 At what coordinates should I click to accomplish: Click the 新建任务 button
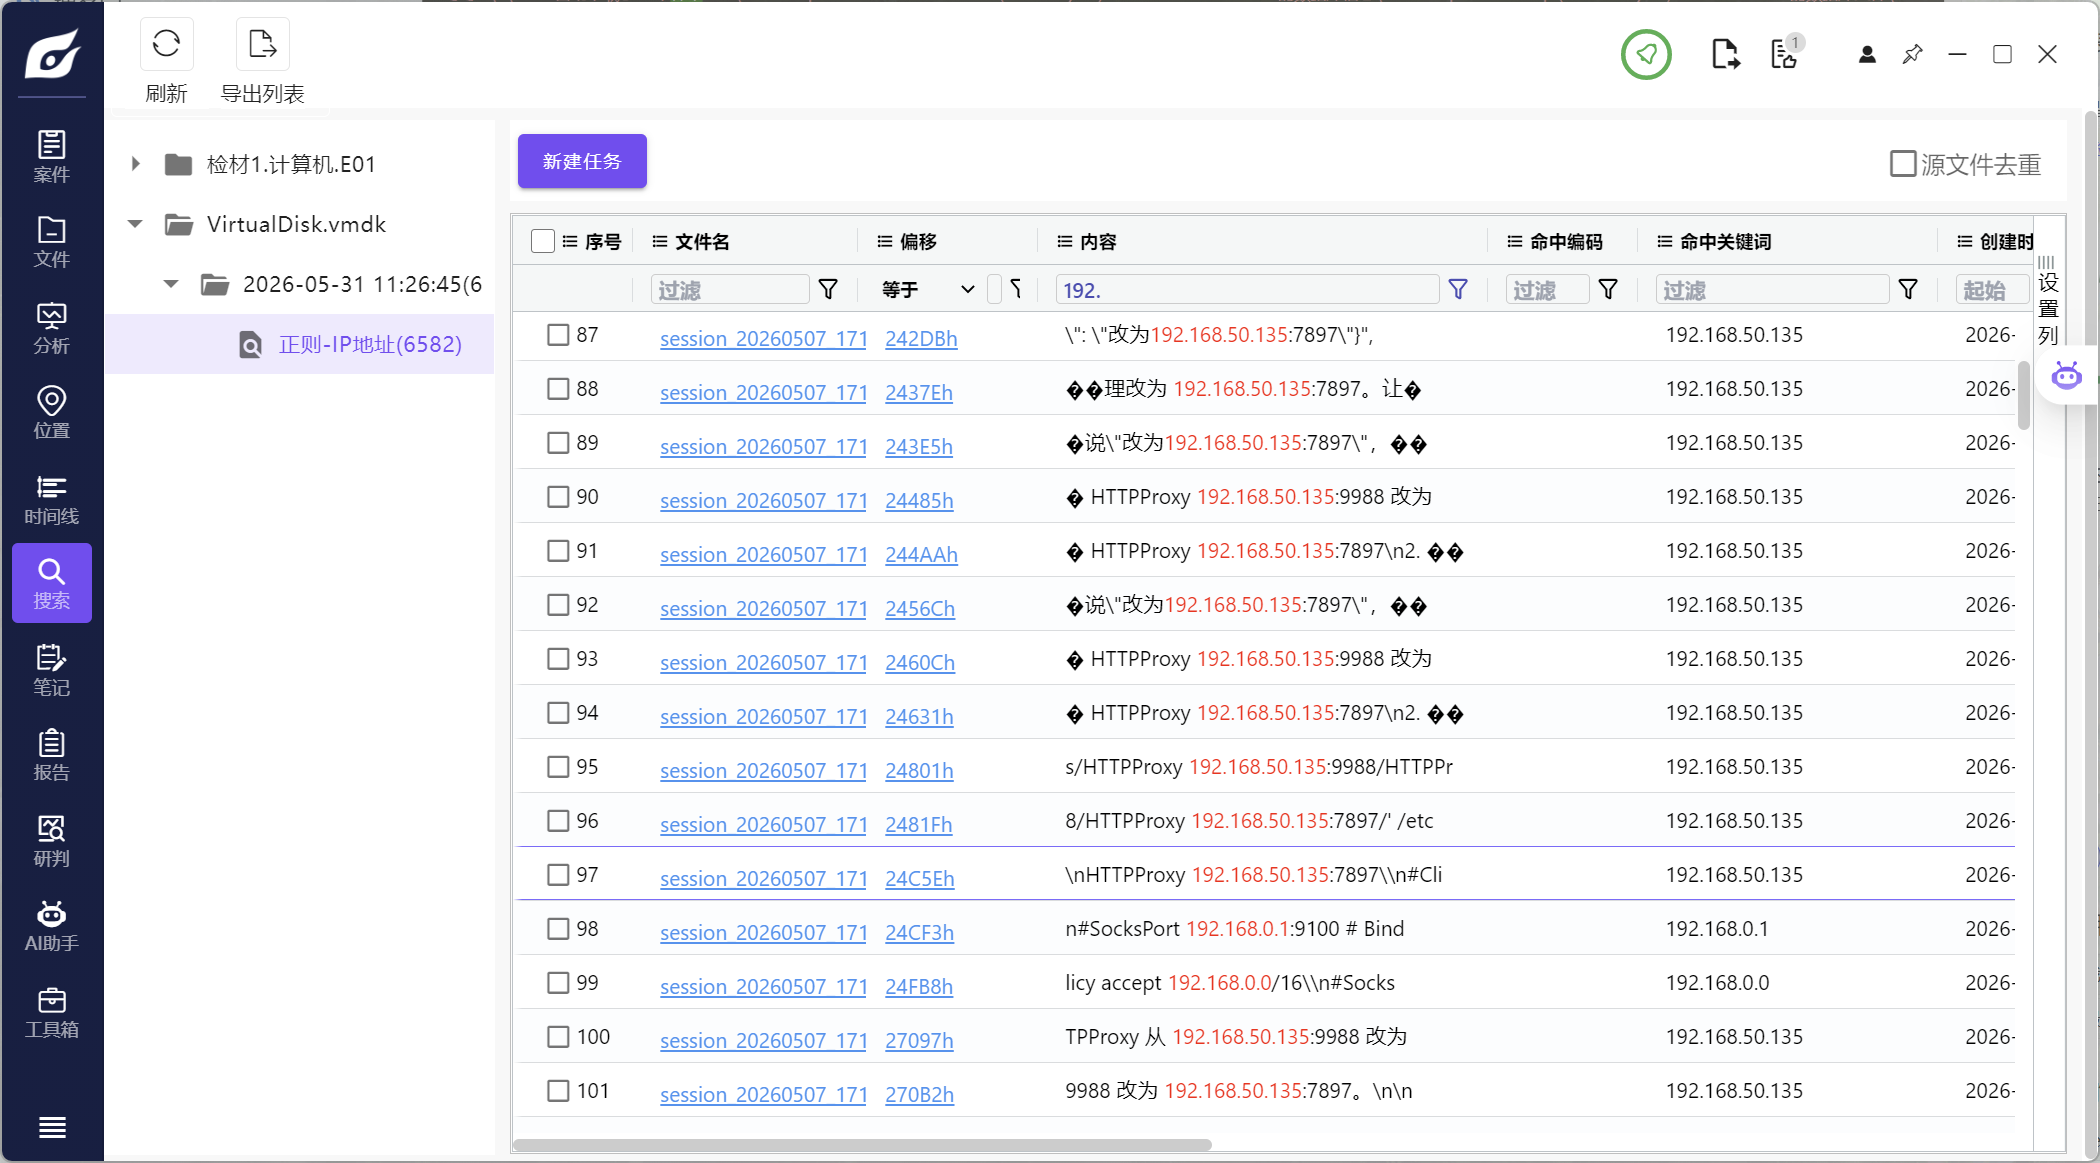point(582,161)
